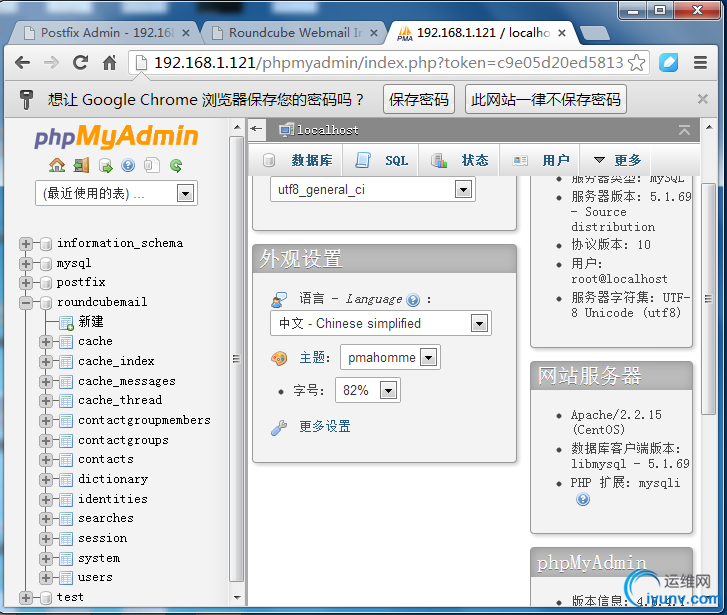Open a new browser tab

595,33
